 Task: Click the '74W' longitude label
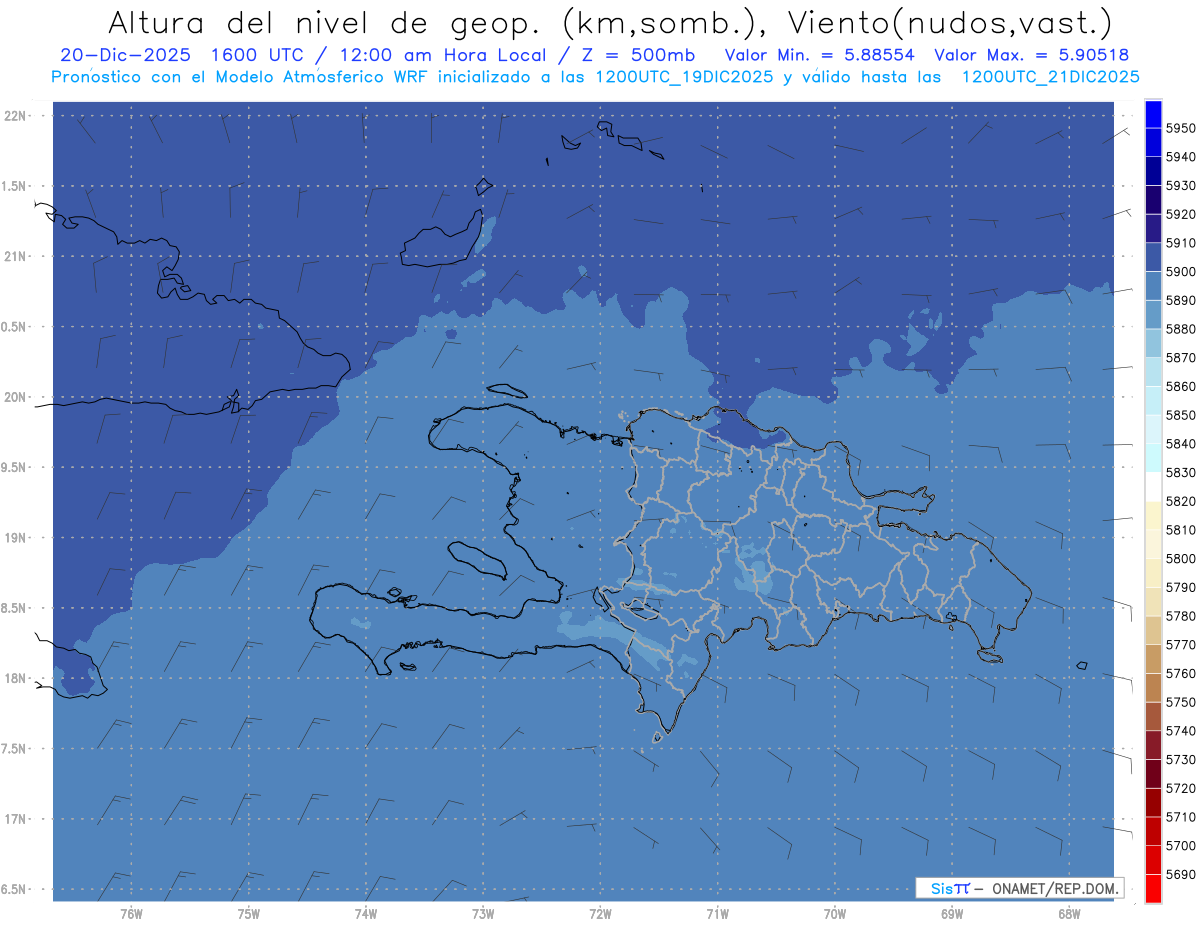pyautogui.click(x=365, y=913)
